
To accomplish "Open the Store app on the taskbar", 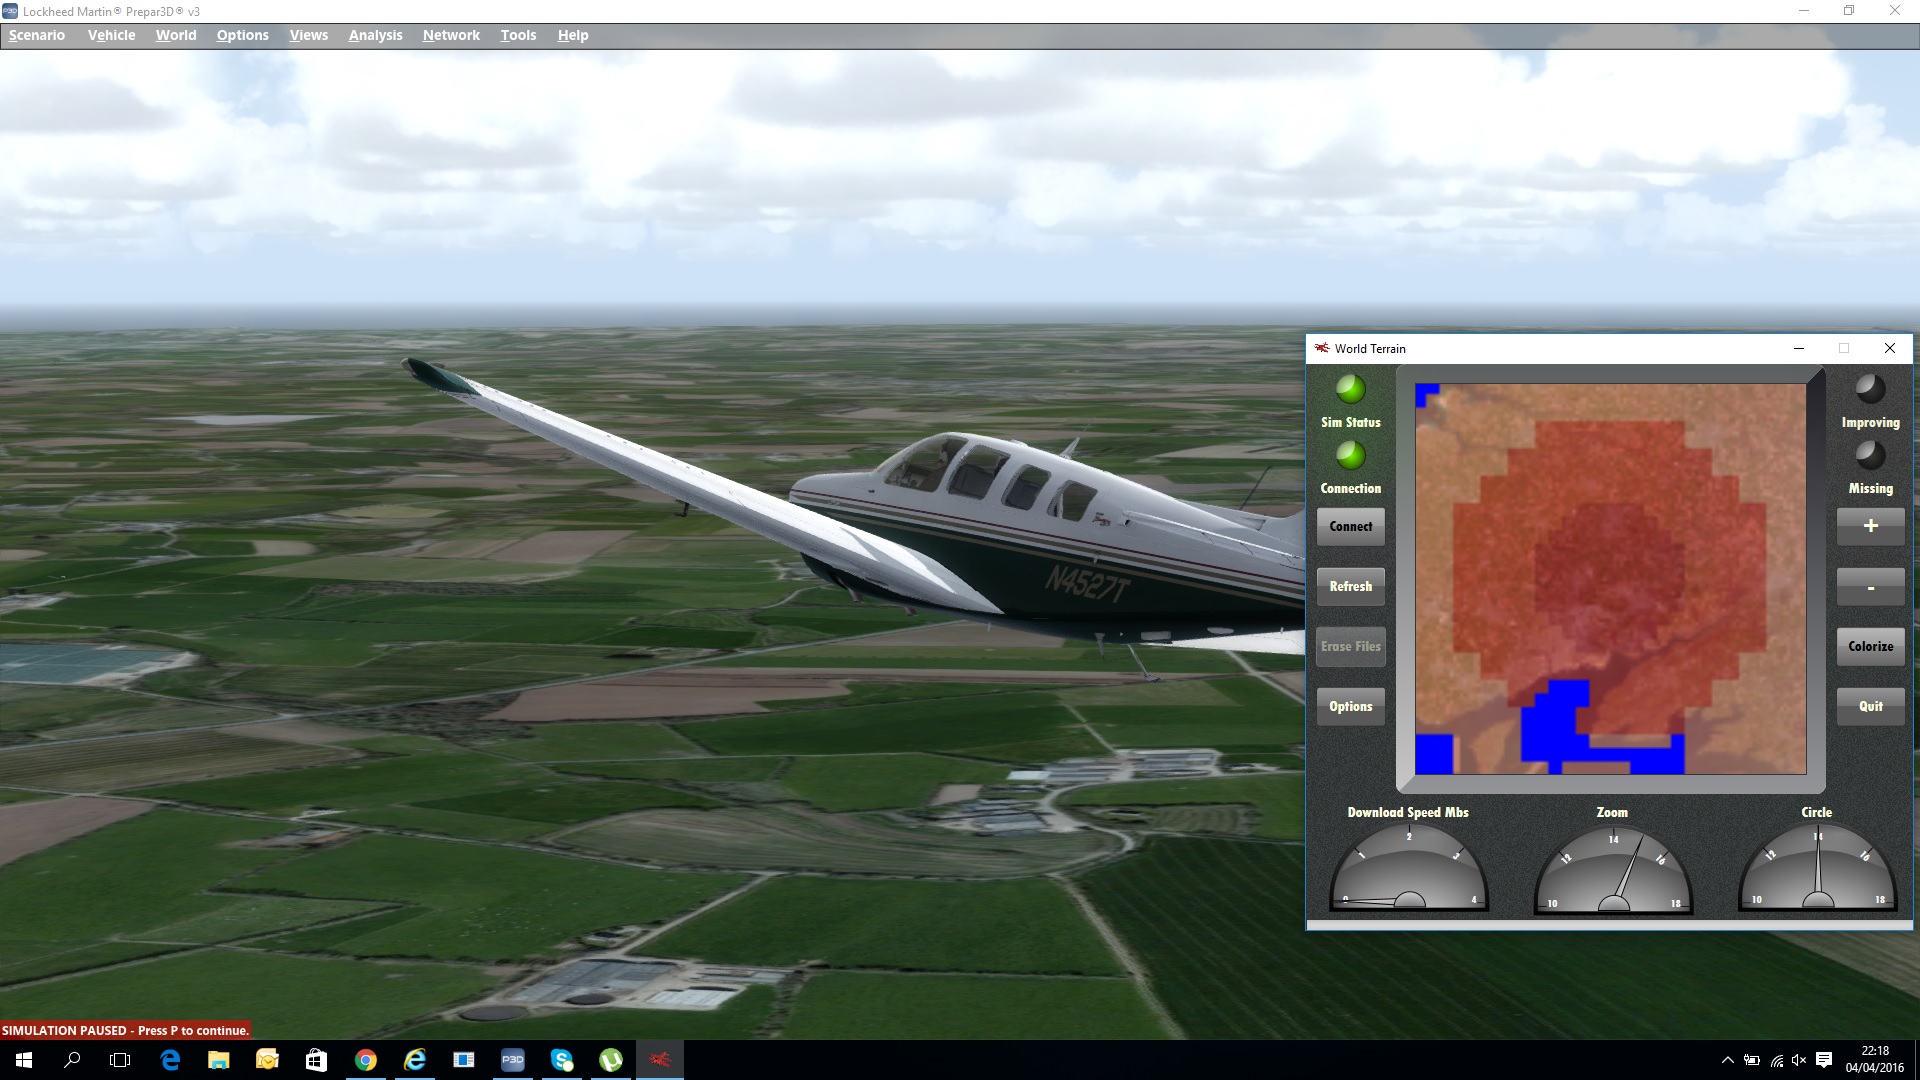I will coord(316,1060).
